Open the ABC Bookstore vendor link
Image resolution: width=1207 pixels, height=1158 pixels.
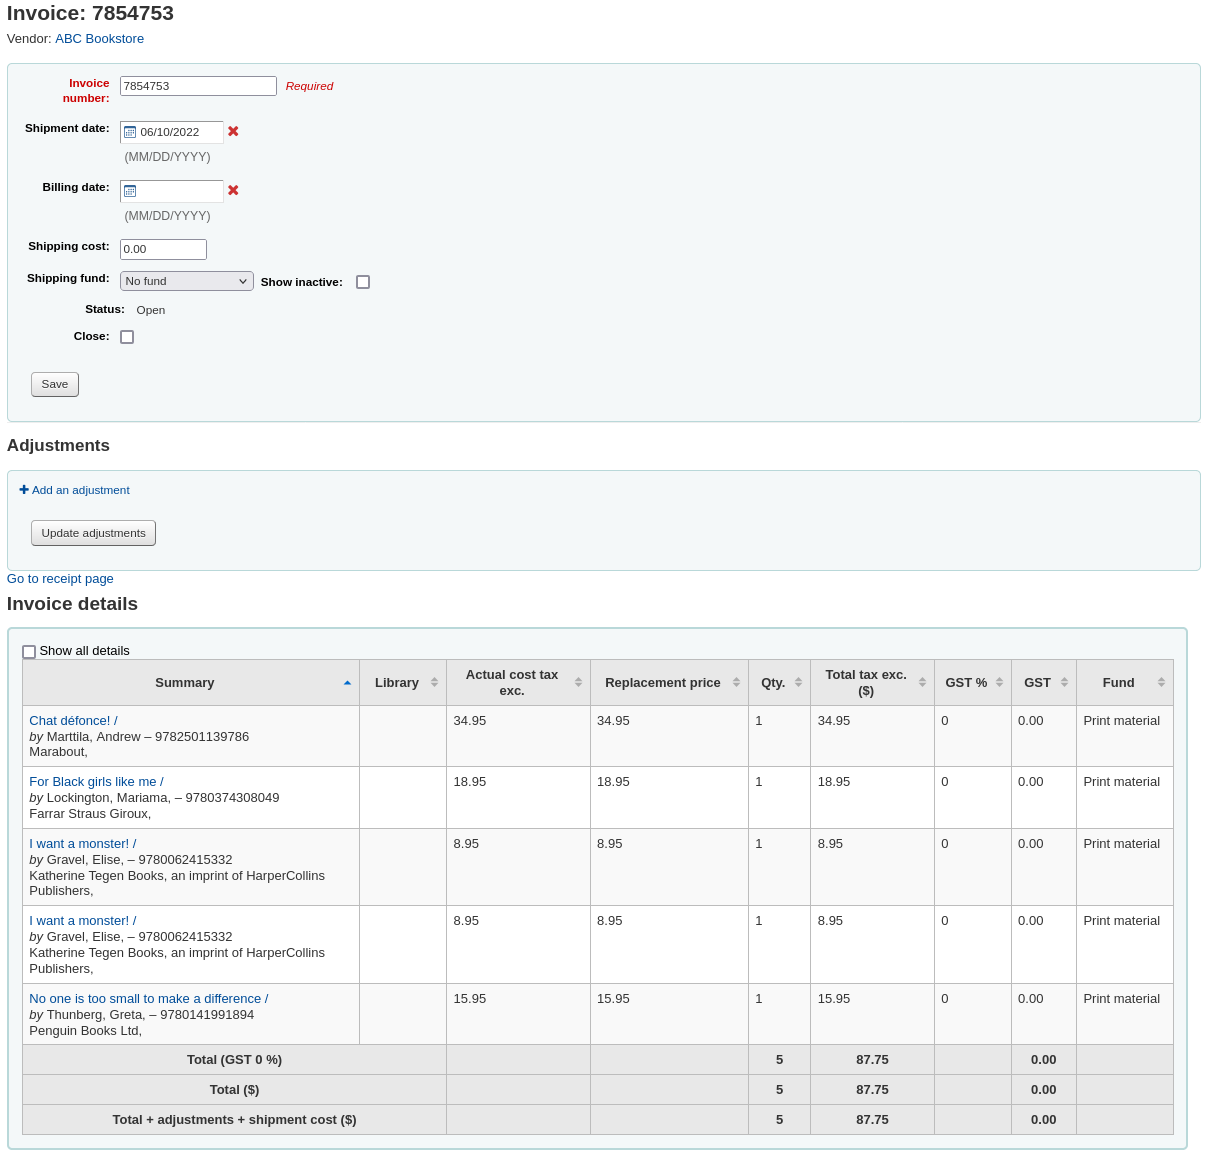click(x=99, y=38)
